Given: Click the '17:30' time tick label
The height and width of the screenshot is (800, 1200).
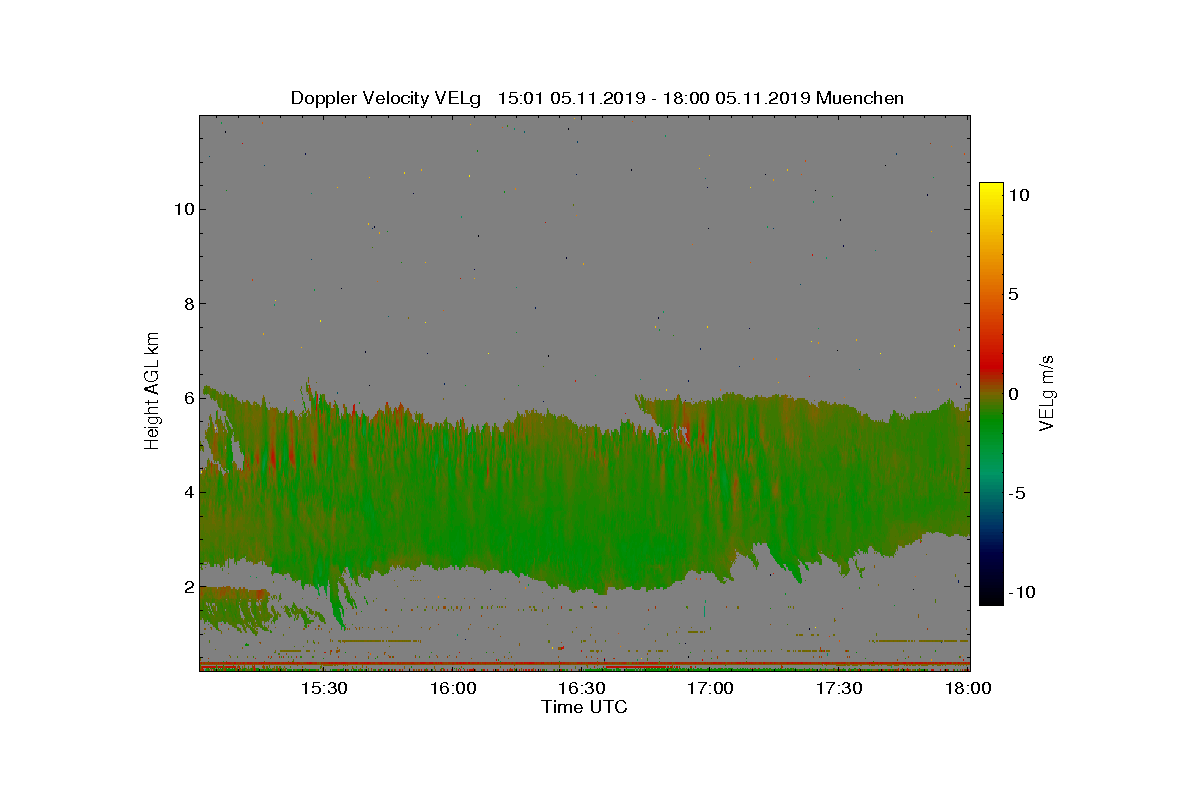Looking at the screenshot, I should click(x=840, y=688).
